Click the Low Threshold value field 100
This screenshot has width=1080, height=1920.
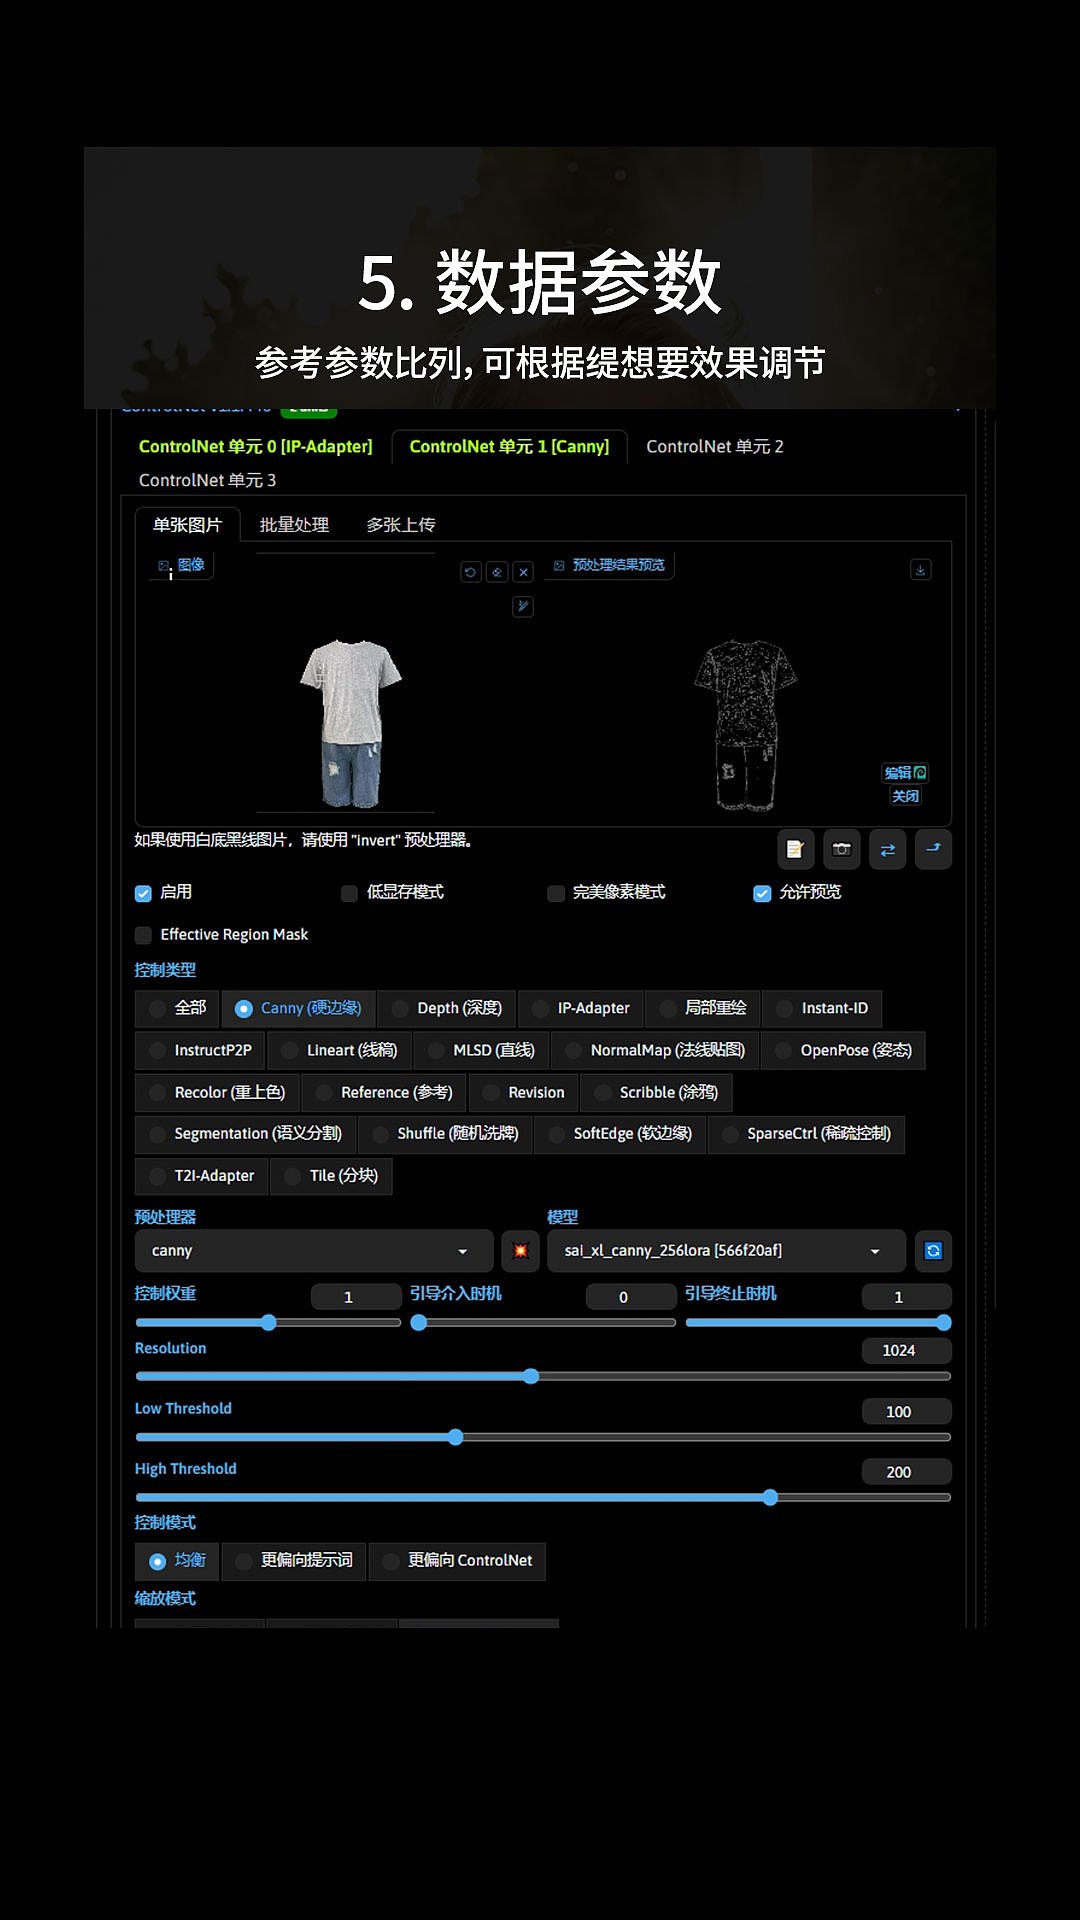pyautogui.click(x=906, y=1412)
